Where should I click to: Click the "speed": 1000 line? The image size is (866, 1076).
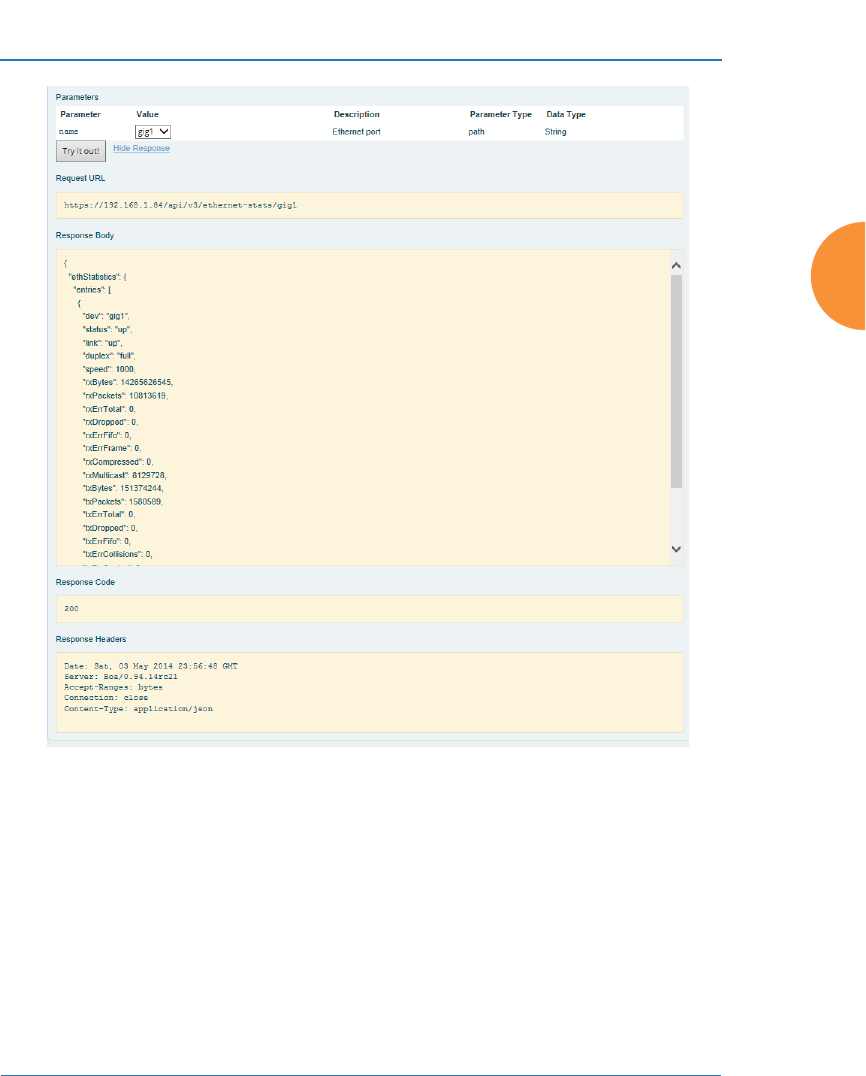tap(109, 369)
